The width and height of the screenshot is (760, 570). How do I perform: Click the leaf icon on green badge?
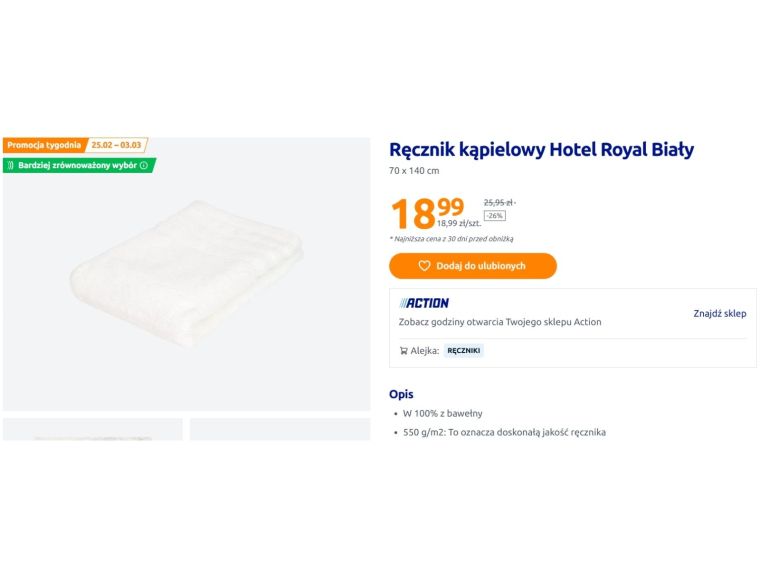click(x=11, y=165)
